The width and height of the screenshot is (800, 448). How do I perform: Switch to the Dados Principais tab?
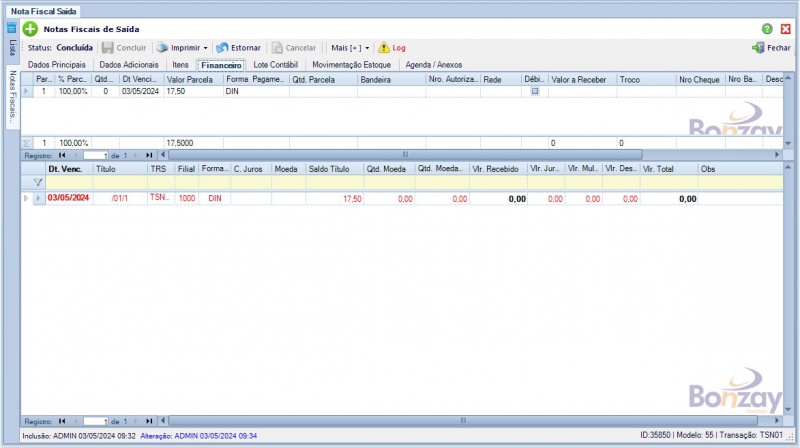click(57, 64)
